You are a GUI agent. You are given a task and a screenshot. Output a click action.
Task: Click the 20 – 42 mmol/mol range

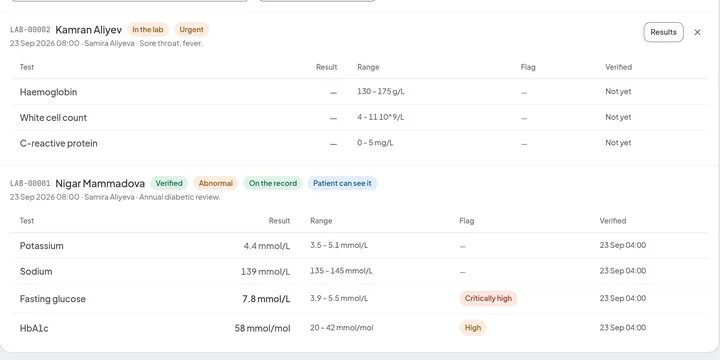(342, 328)
